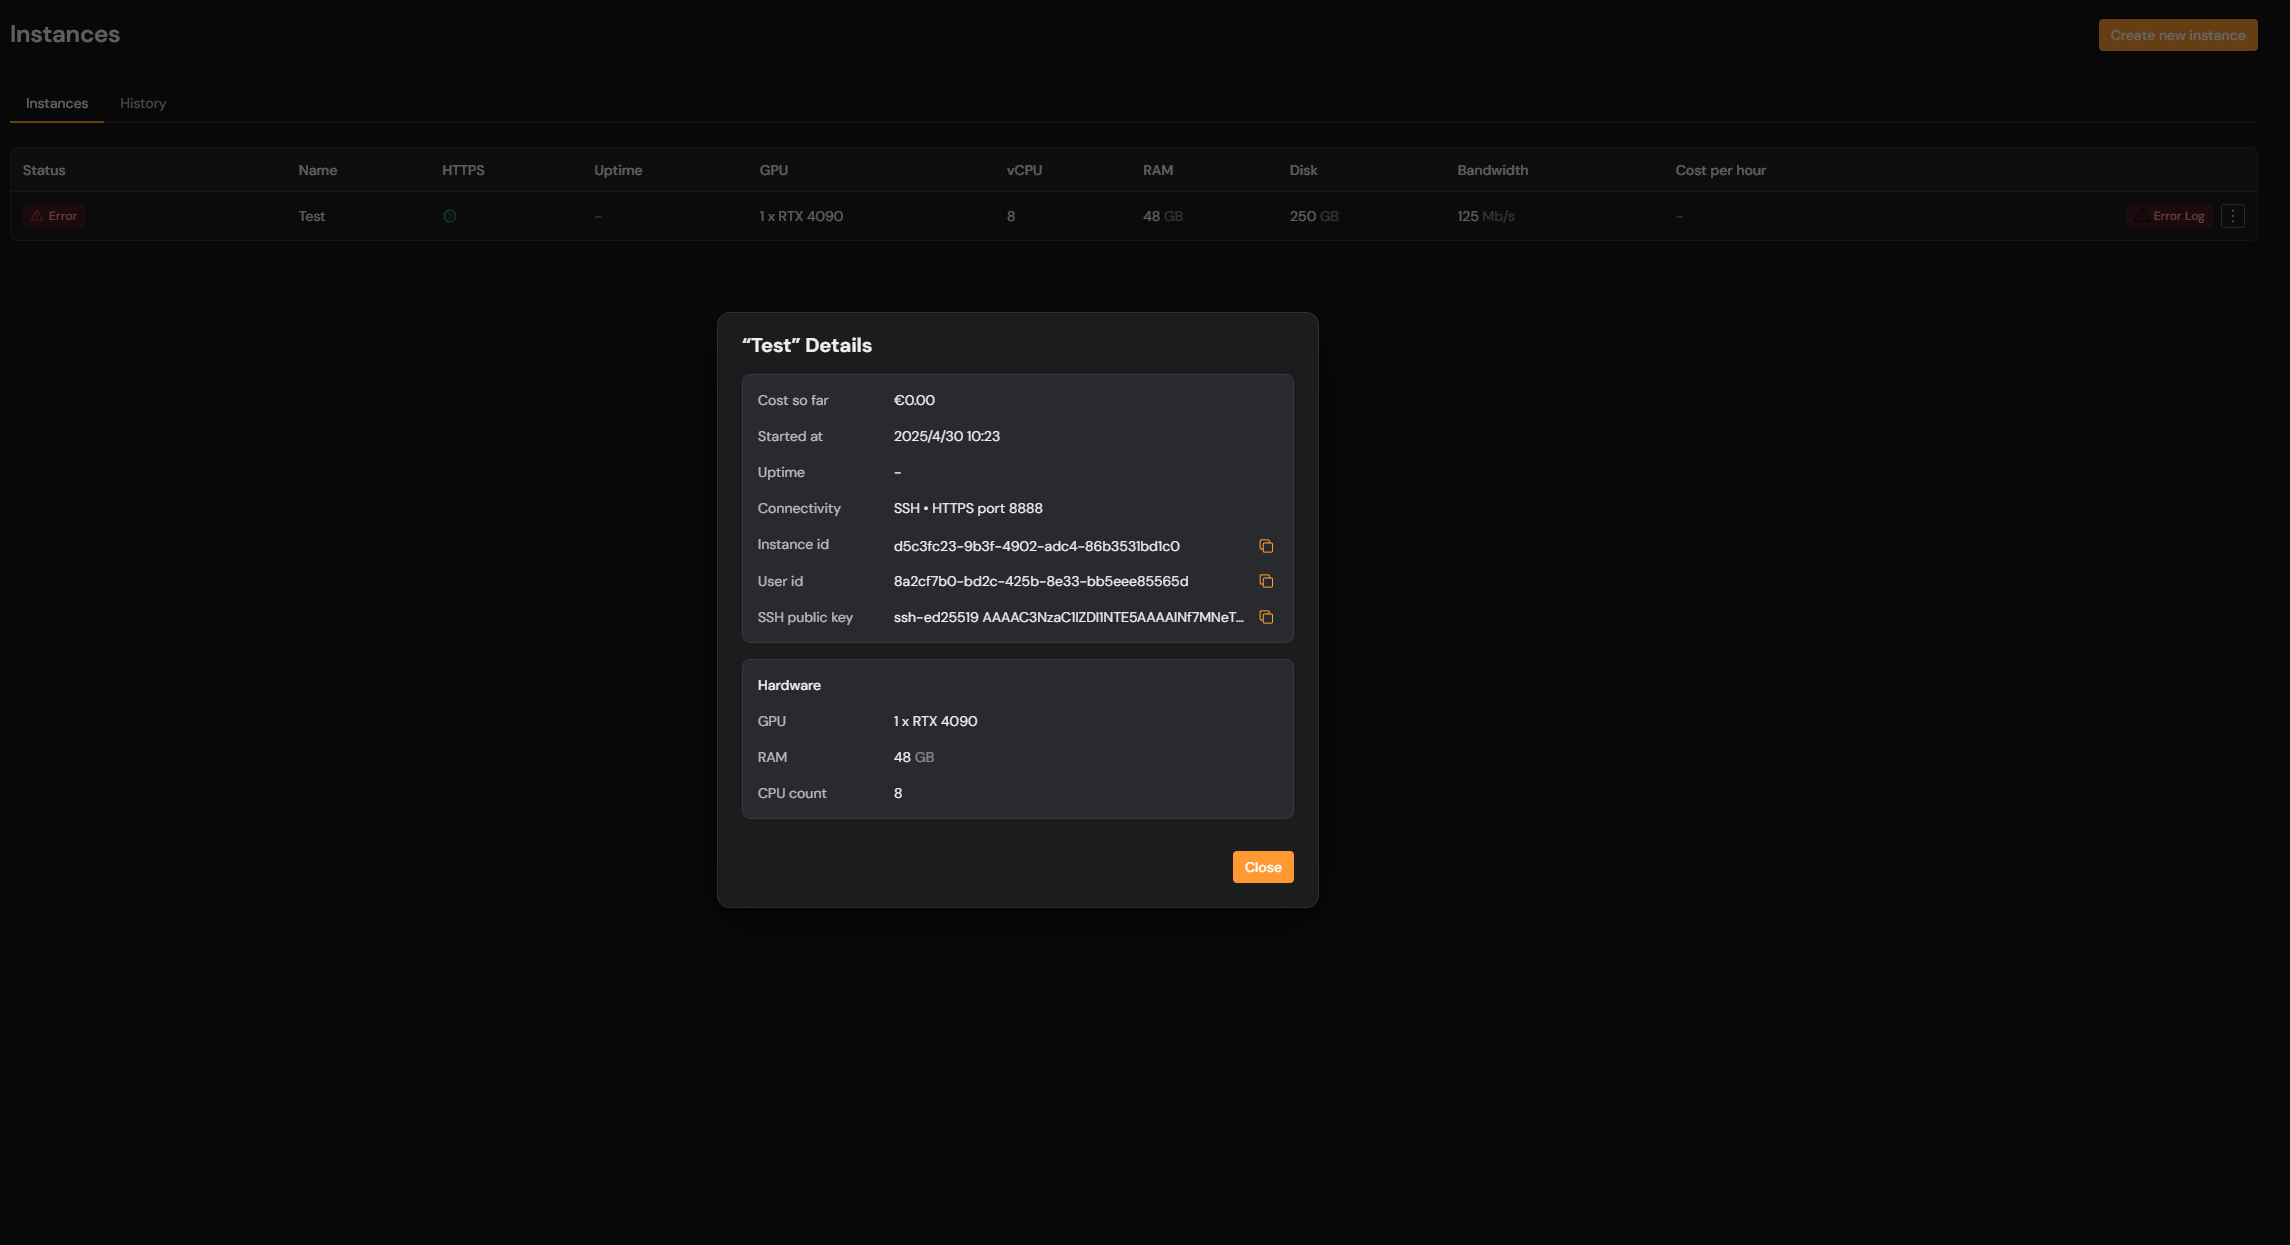Click the Cost per hour column header

[1720, 170]
